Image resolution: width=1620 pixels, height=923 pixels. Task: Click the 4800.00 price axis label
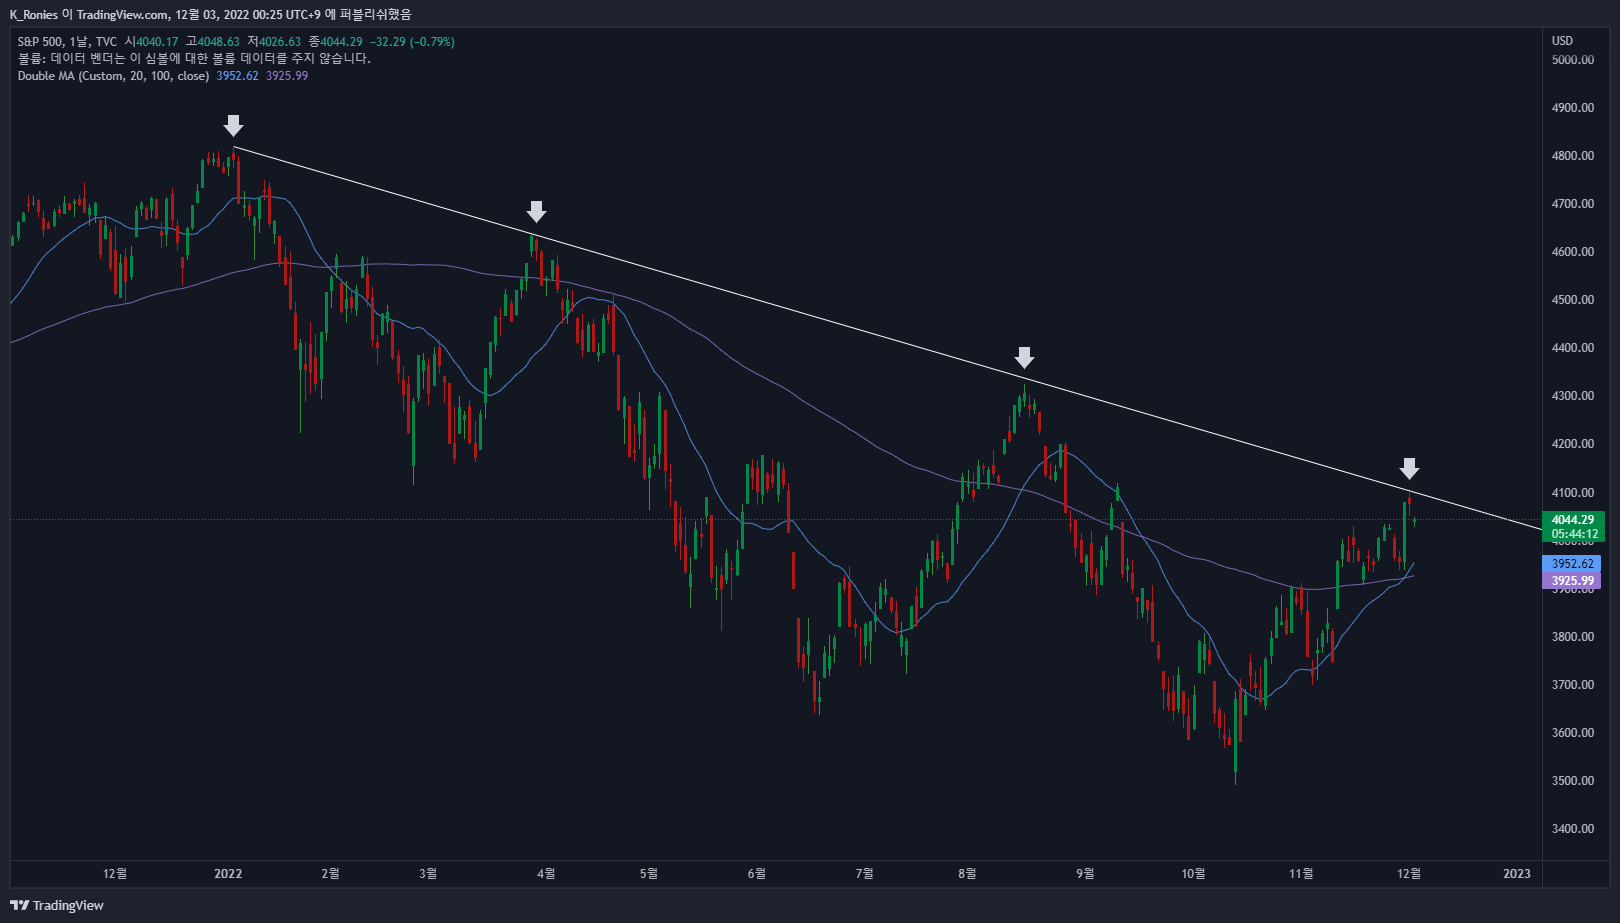[1573, 156]
